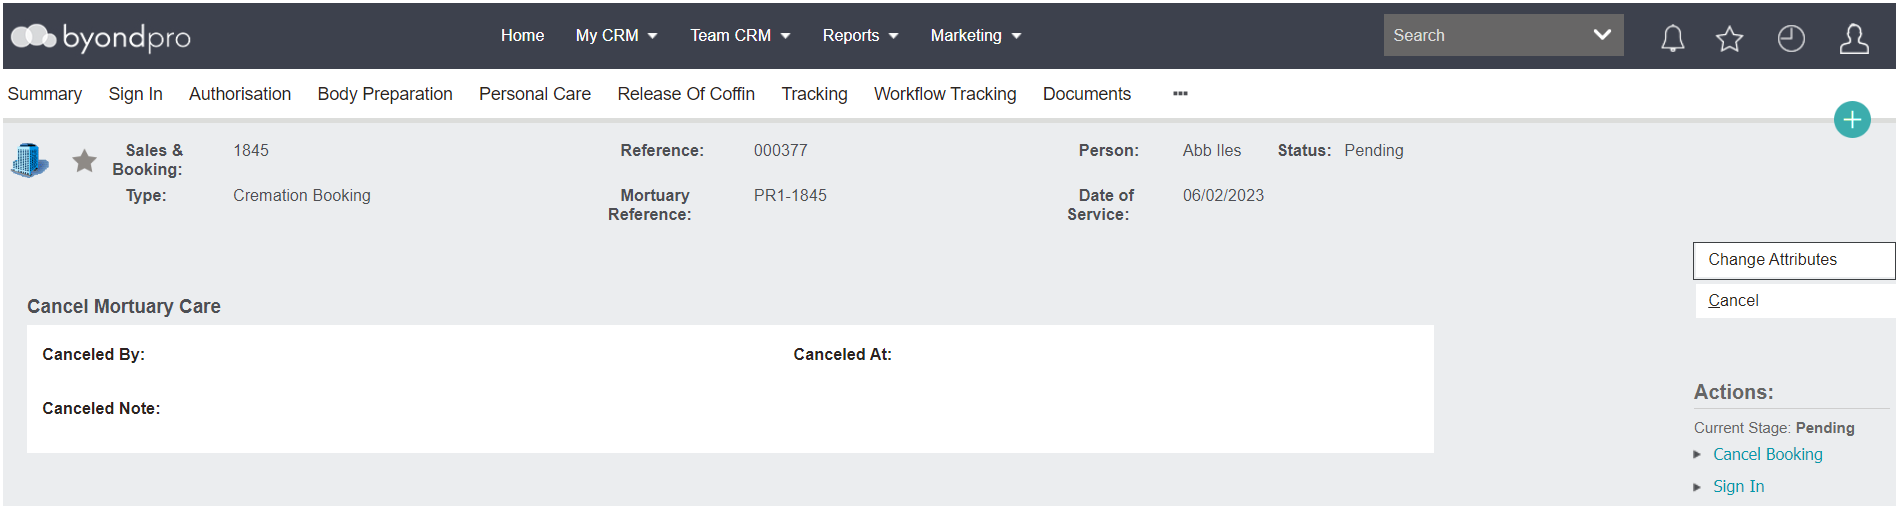
Task: Go to Home in top navigation
Action: tap(522, 35)
